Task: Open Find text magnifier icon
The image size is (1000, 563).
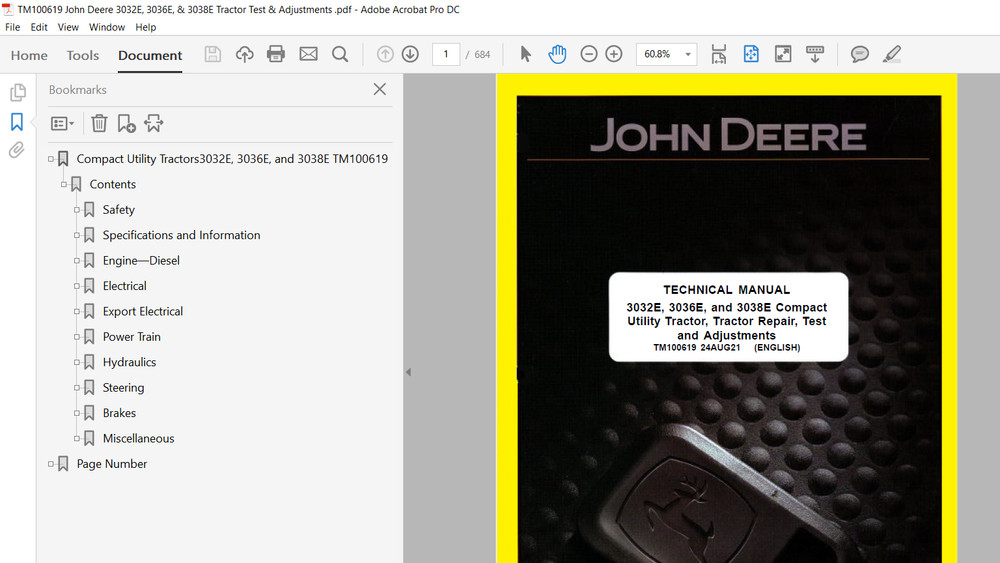Action: pos(340,54)
